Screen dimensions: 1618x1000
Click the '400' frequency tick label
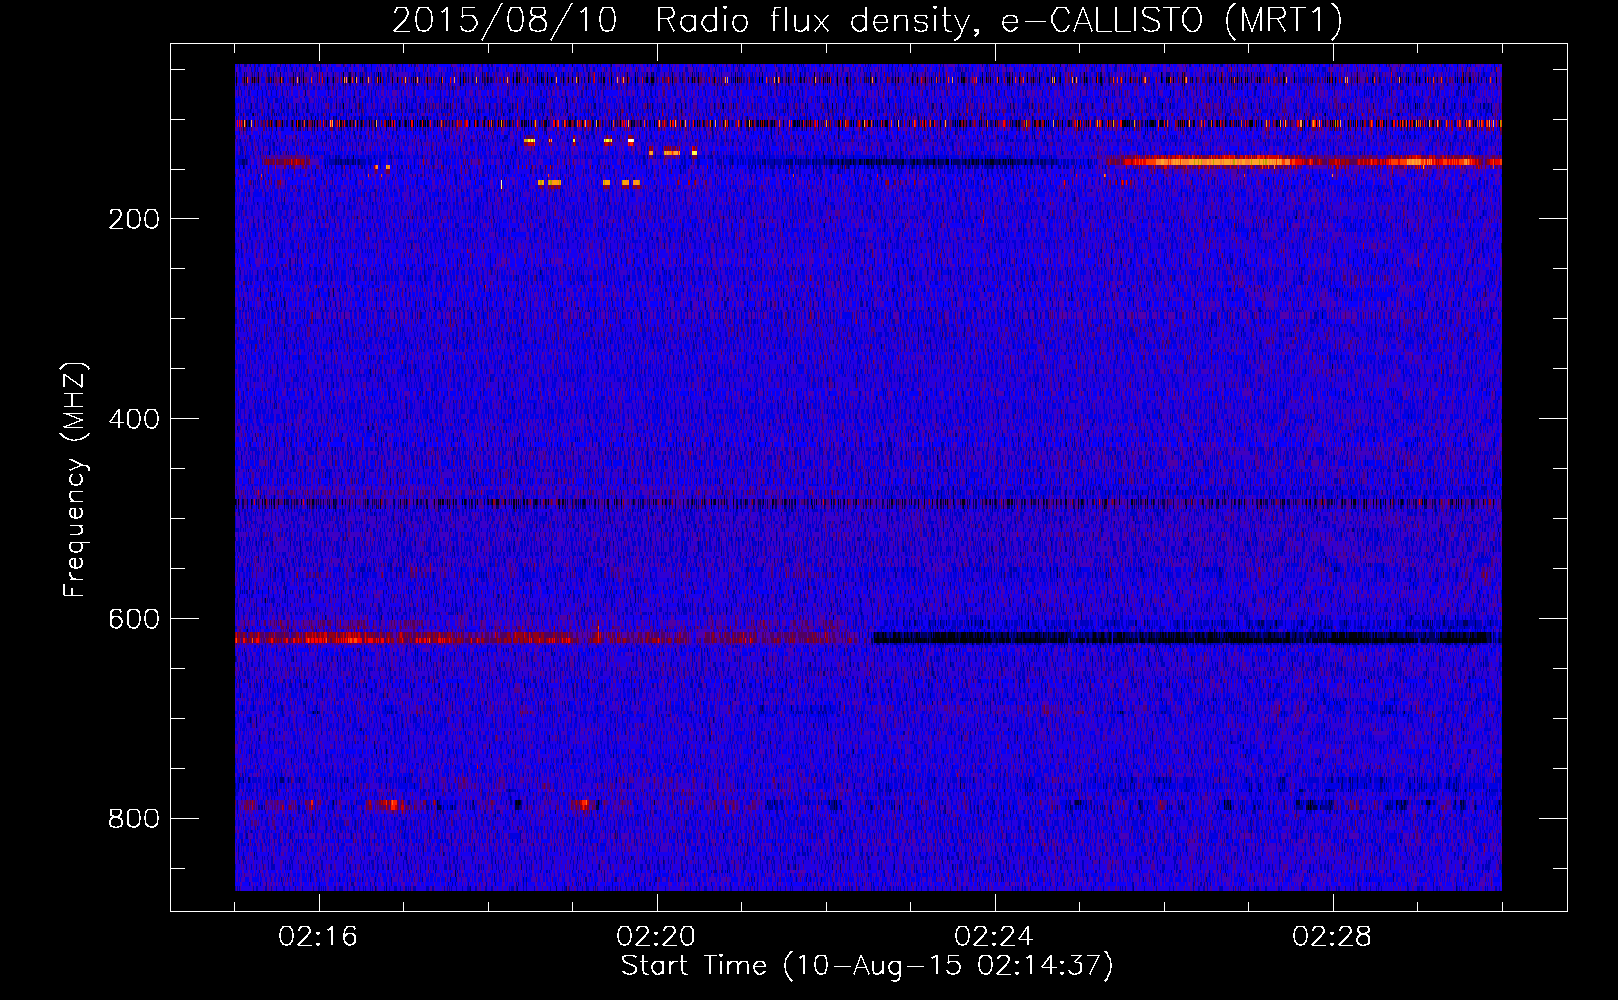click(134, 419)
